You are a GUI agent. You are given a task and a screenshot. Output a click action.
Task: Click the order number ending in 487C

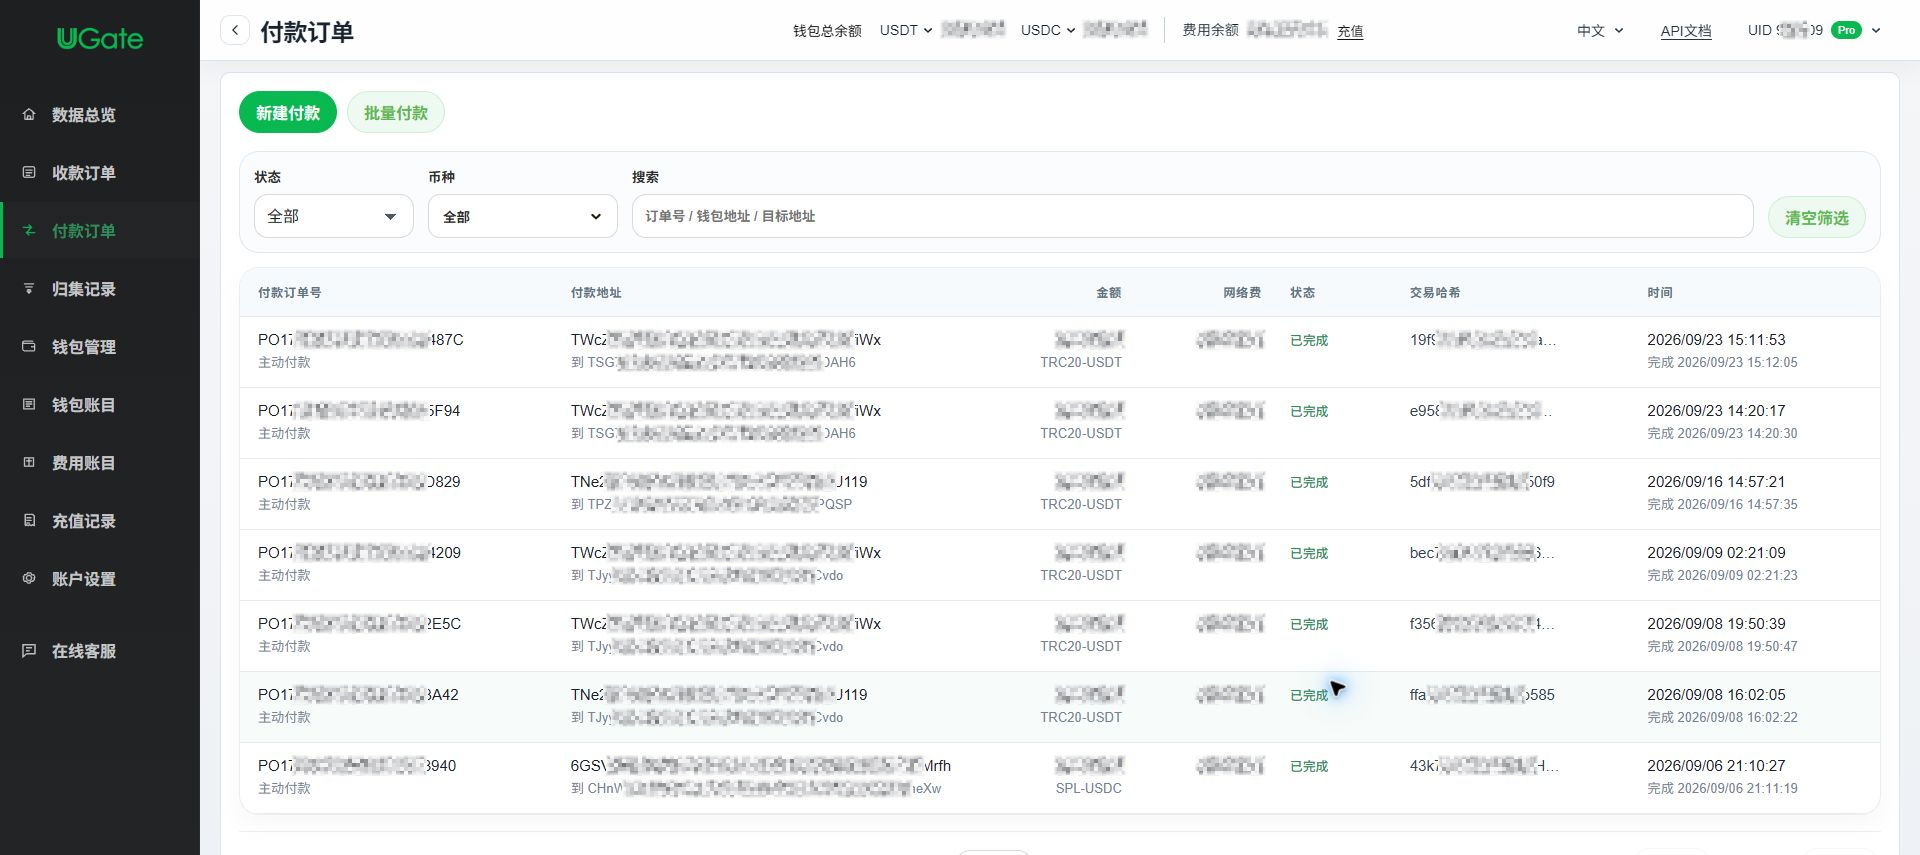[x=361, y=340]
